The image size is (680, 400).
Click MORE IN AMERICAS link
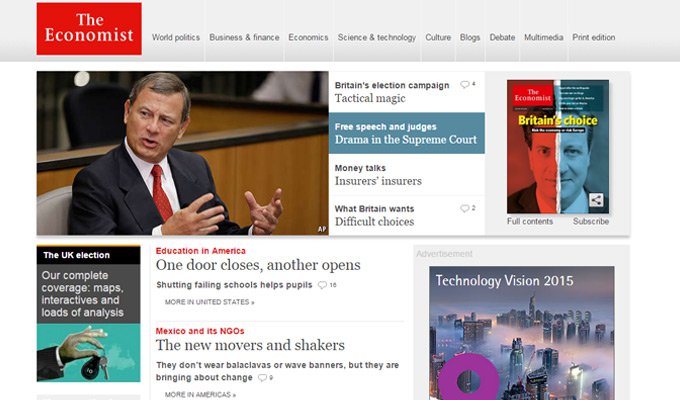coord(200,395)
